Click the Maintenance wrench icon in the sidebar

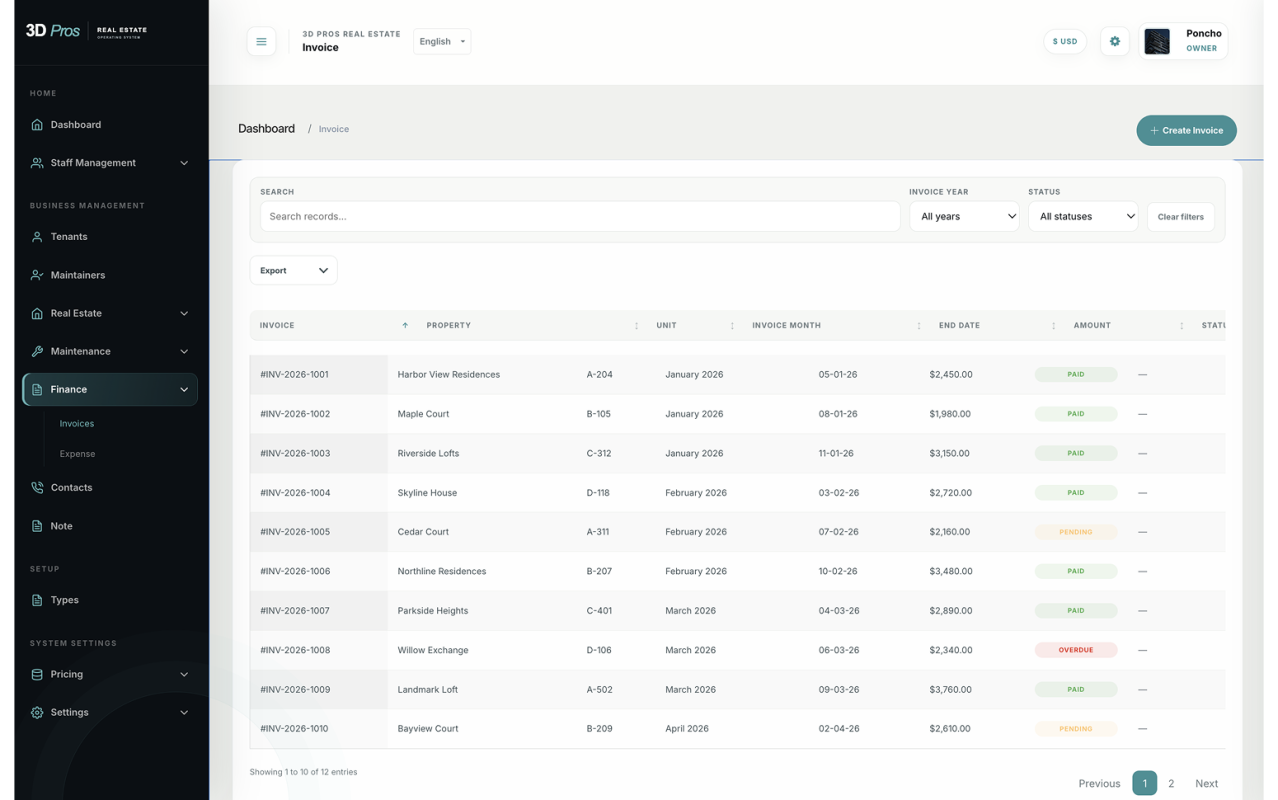tap(37, 351)
